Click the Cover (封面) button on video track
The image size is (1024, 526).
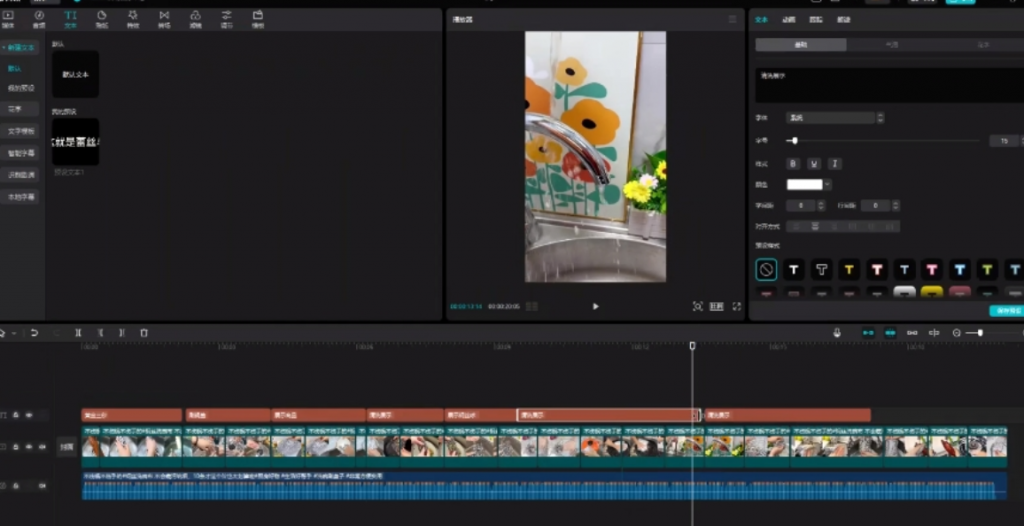[x=67, y=447]
